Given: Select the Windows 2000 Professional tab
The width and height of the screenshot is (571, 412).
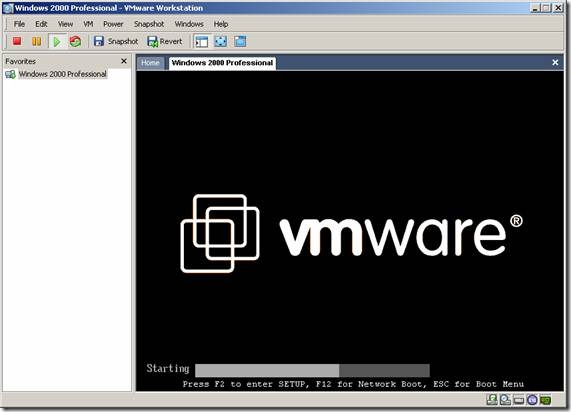Looking at the screenshot, I should coord(222,63).
